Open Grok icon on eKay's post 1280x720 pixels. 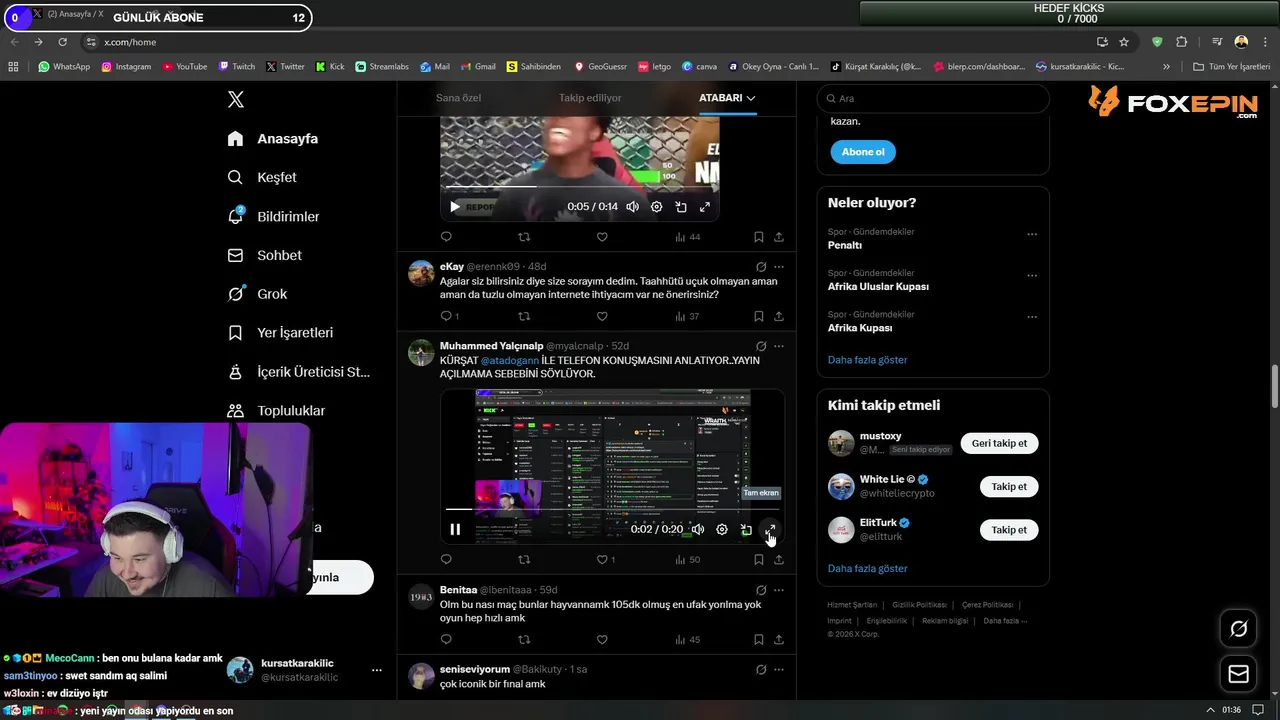point(761,267)
